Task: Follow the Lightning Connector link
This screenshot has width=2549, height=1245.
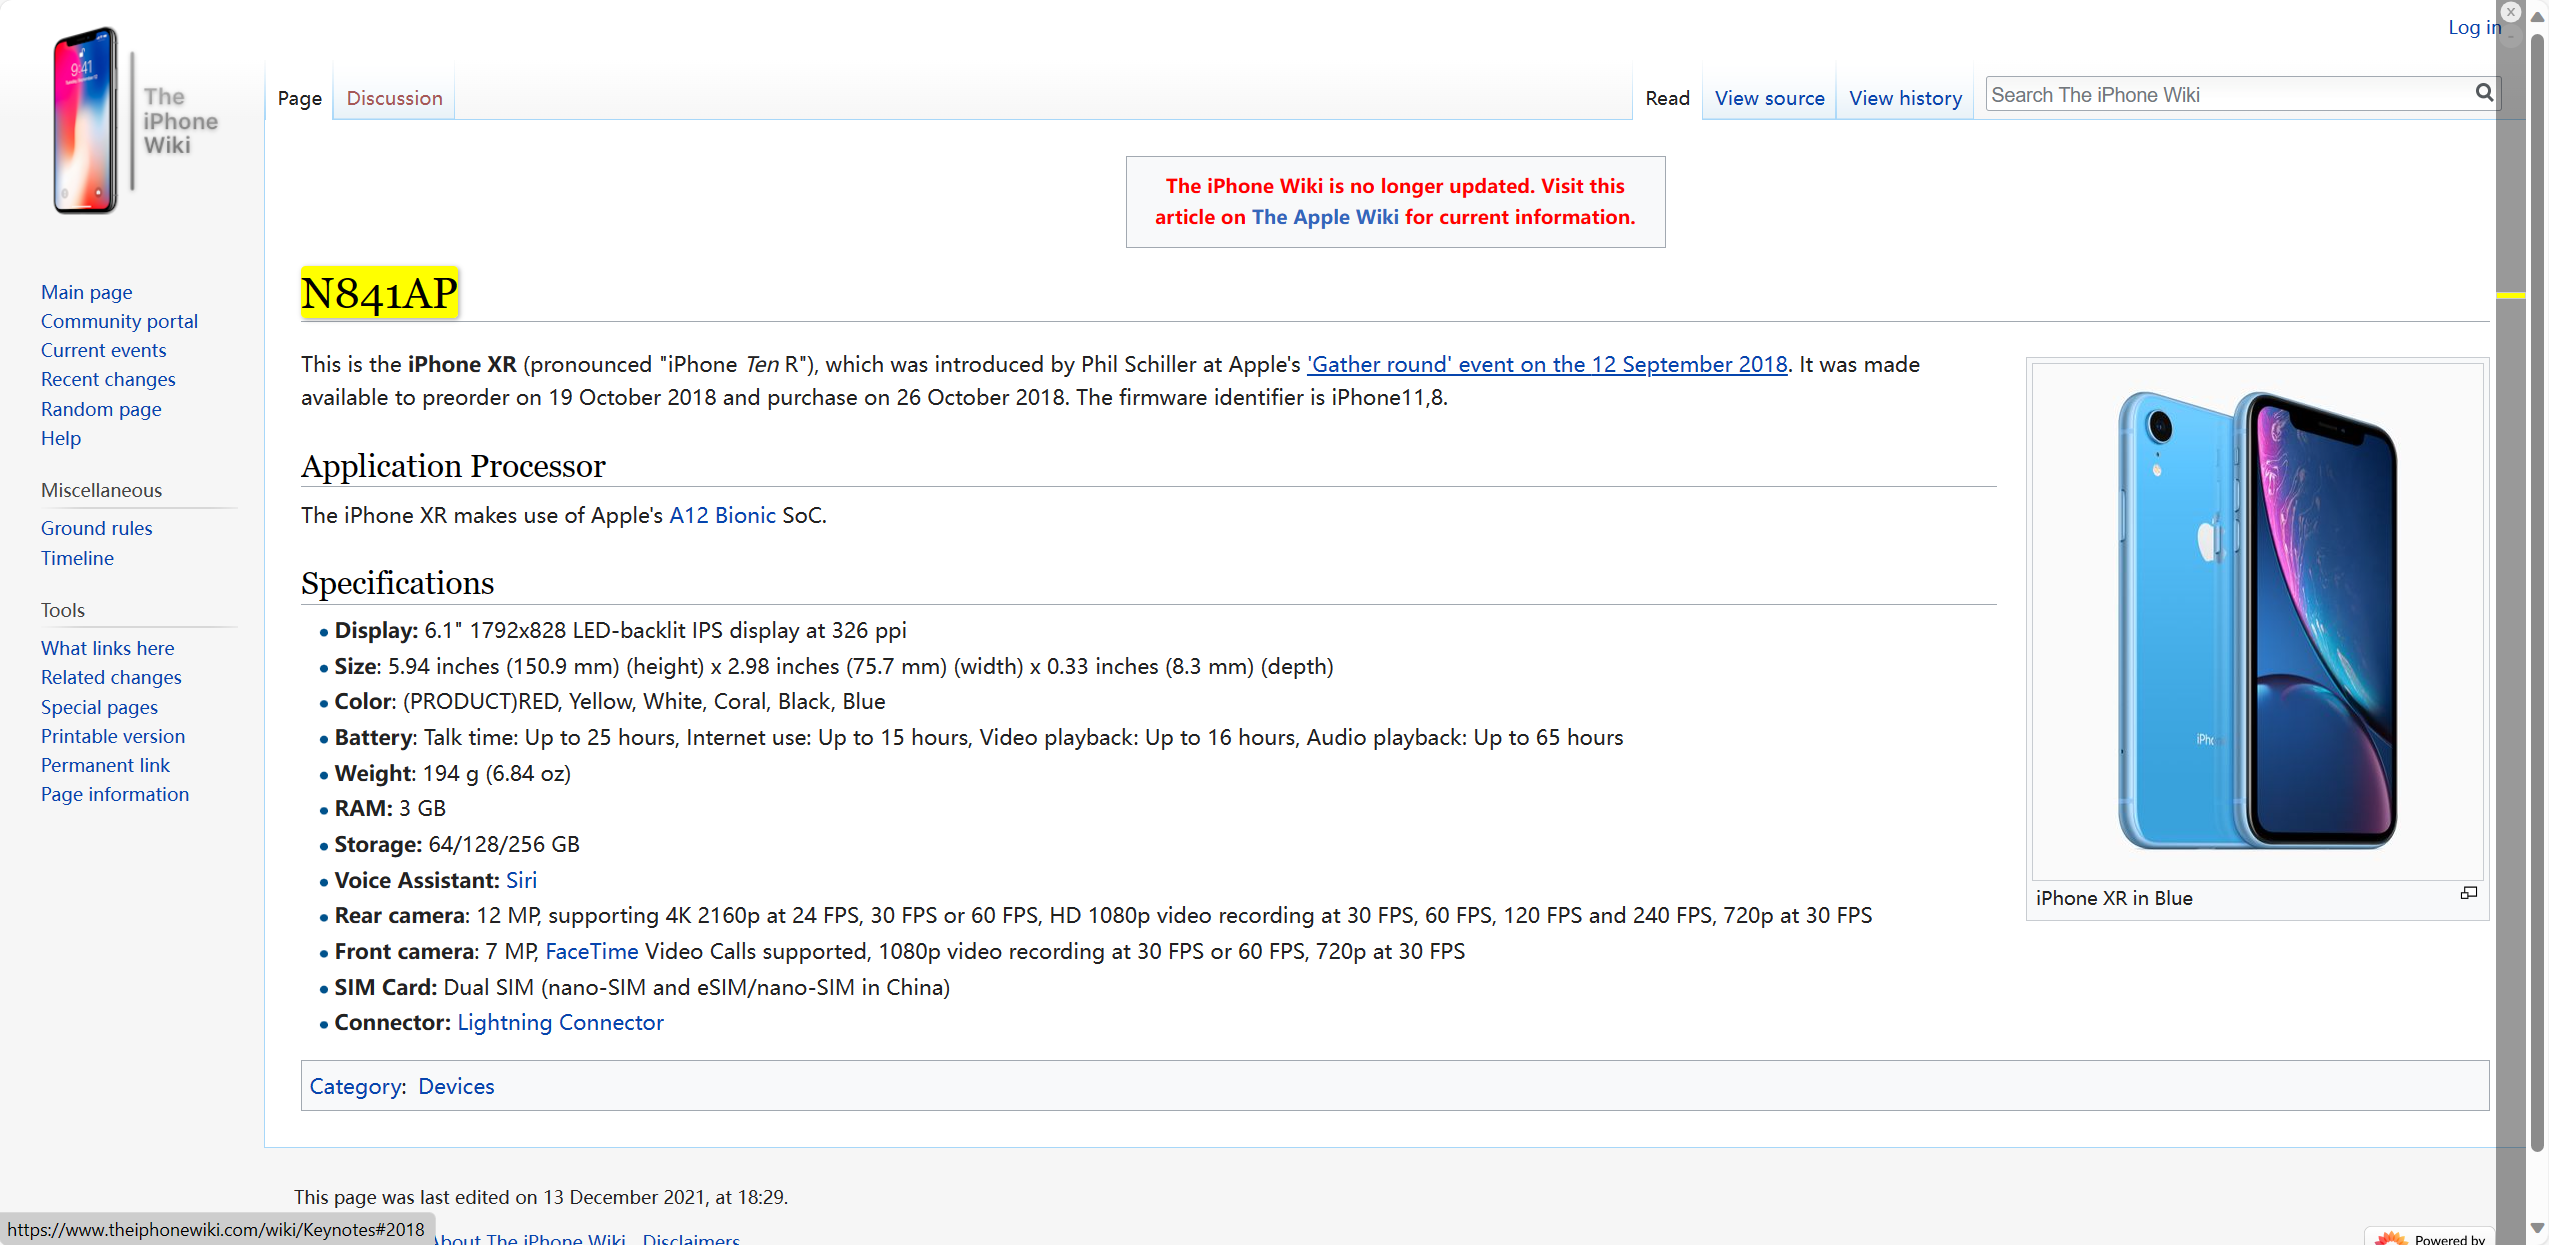Action: coord(560,1022)
